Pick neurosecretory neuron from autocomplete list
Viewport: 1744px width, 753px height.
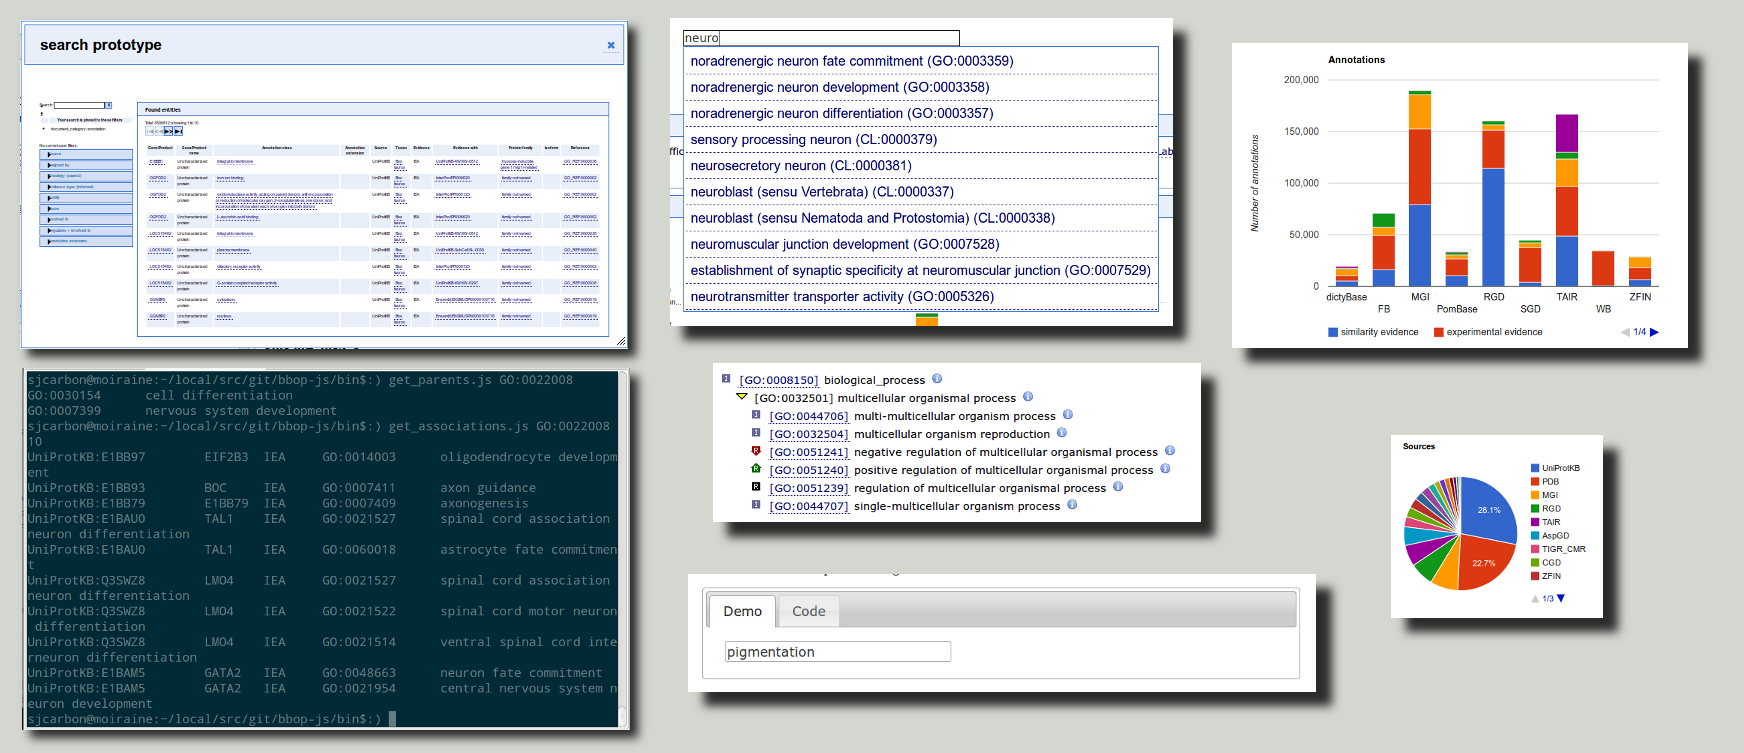[x=801, y=166]
